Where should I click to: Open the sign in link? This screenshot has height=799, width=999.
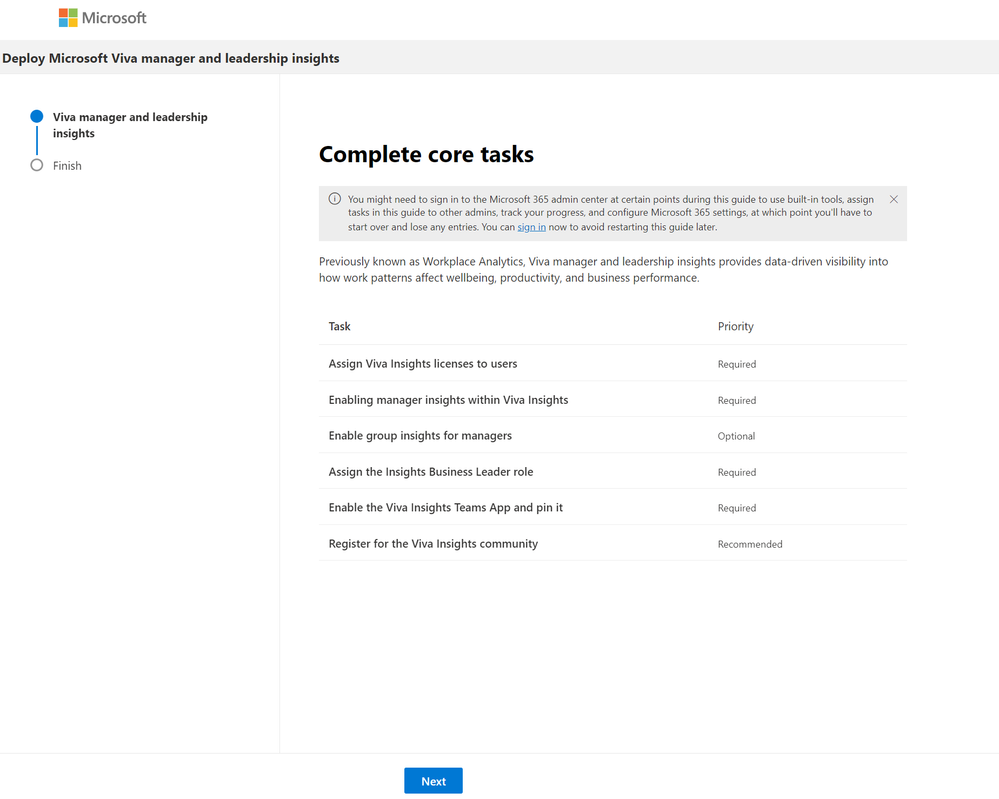pyautogui.click(x=531, y=227)
